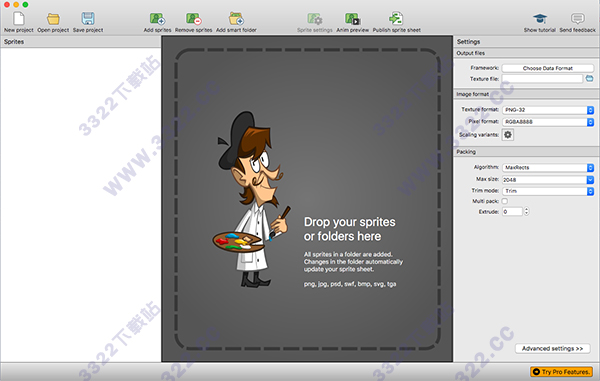
Task: Click the Packing section header
Action: (527, 152)
